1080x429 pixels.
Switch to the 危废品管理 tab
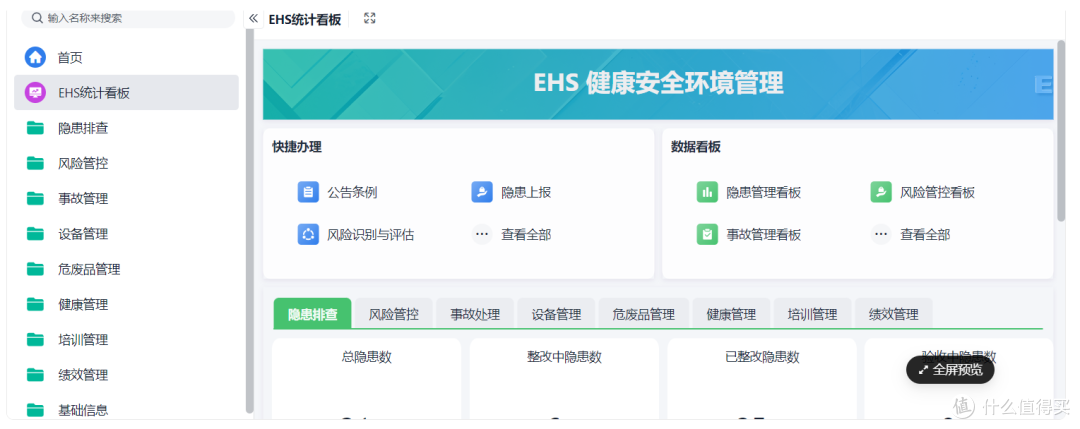pos(643,314)
